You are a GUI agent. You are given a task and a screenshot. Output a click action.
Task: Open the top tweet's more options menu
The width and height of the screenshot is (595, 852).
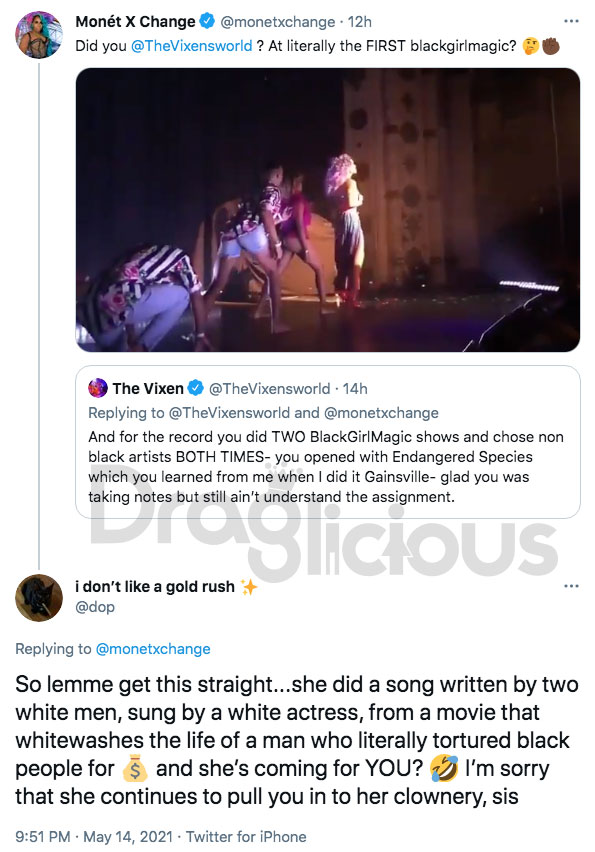(571, 21)
